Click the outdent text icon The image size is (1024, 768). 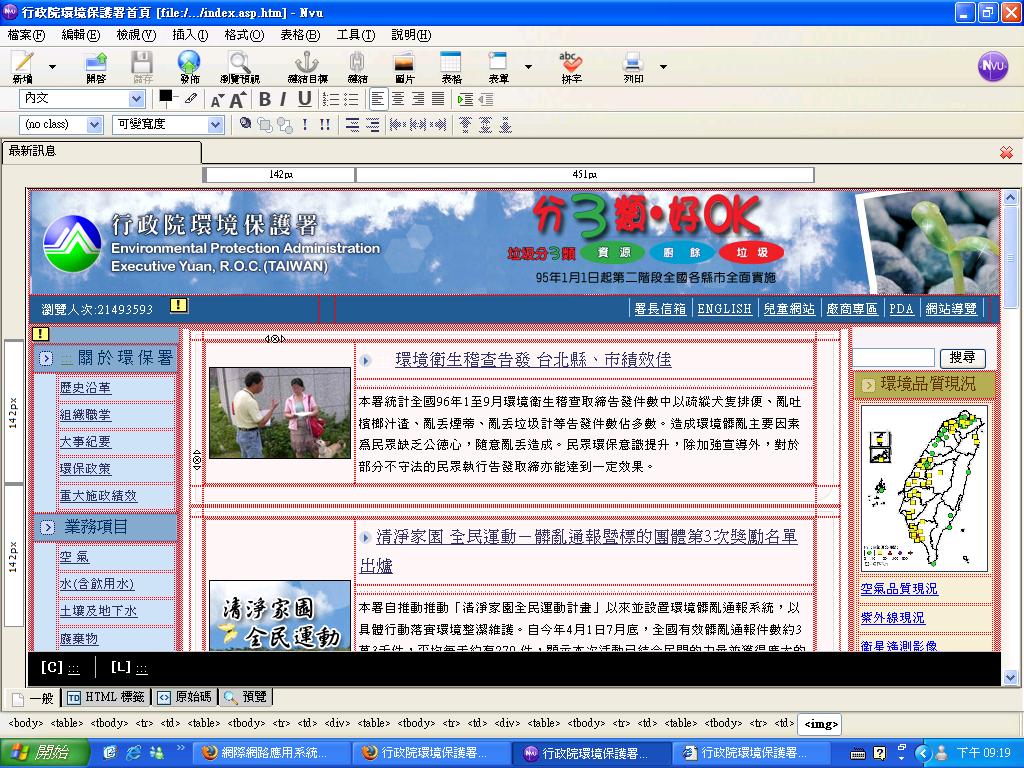[x=486, y=99]
